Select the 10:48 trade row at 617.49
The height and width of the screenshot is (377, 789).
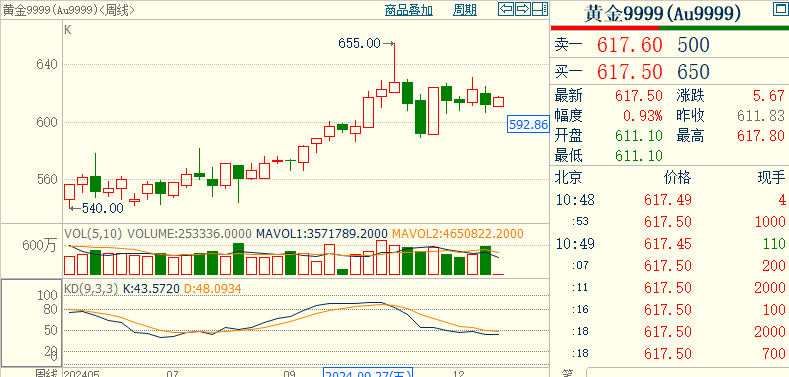670,200
